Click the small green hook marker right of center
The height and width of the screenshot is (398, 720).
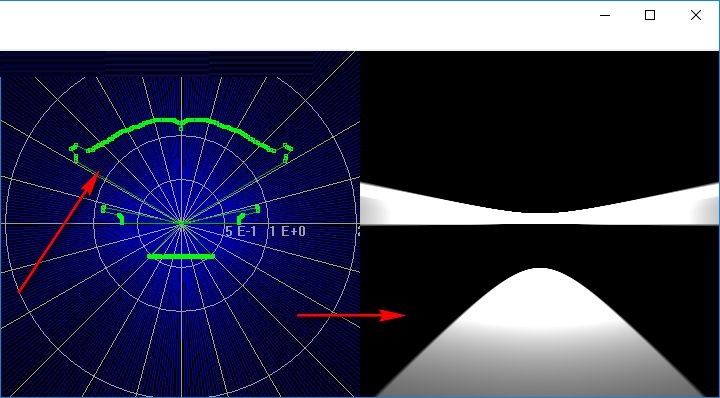pos(240,219)
